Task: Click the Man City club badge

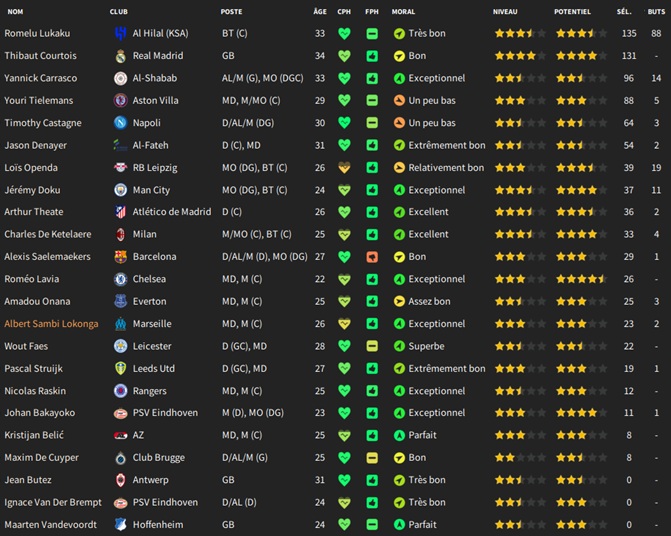Action: tap(121, 190)
